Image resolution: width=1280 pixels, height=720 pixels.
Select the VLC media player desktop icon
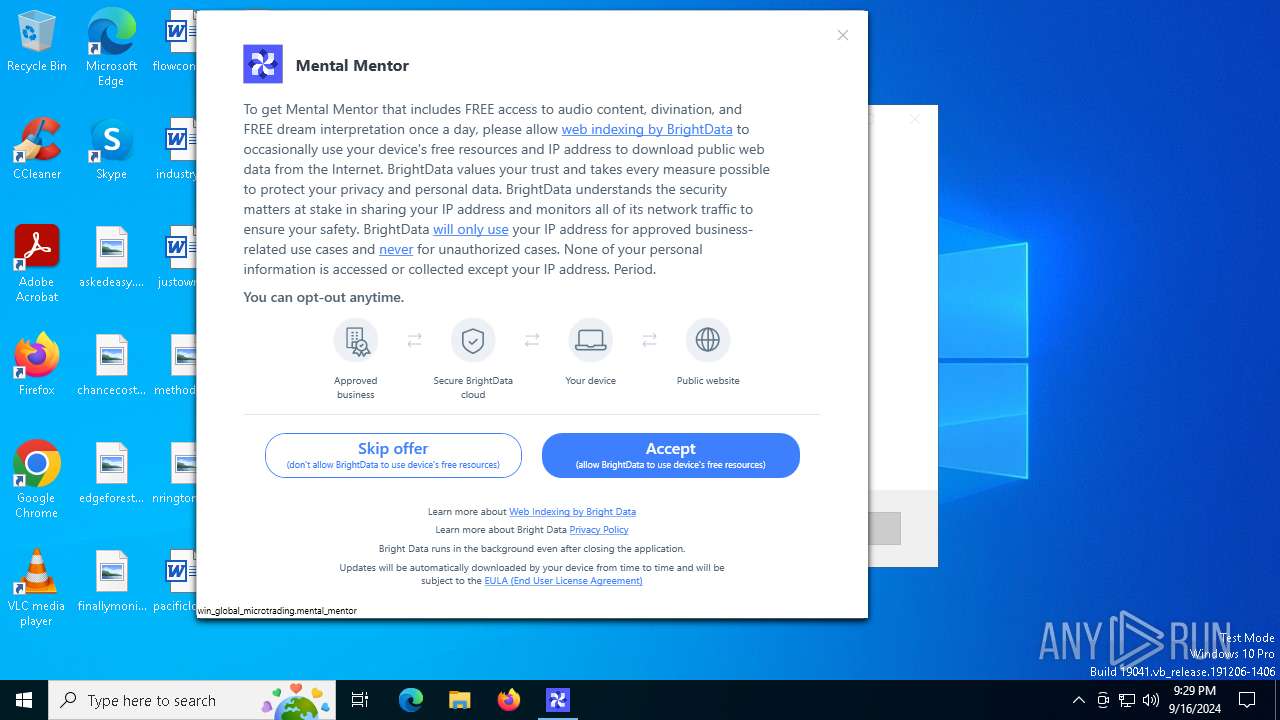click(x=37, y=588)
